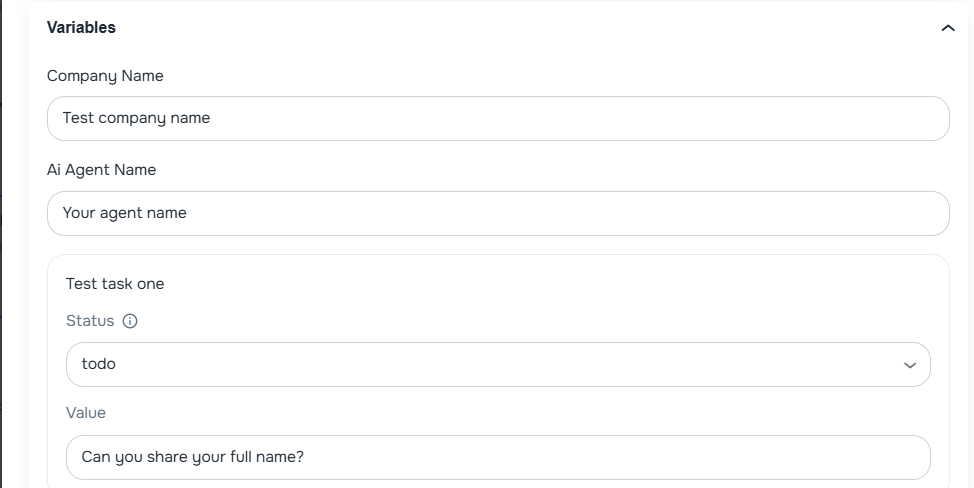
Task: Click the Test task one title
Action: coord(115,284)
